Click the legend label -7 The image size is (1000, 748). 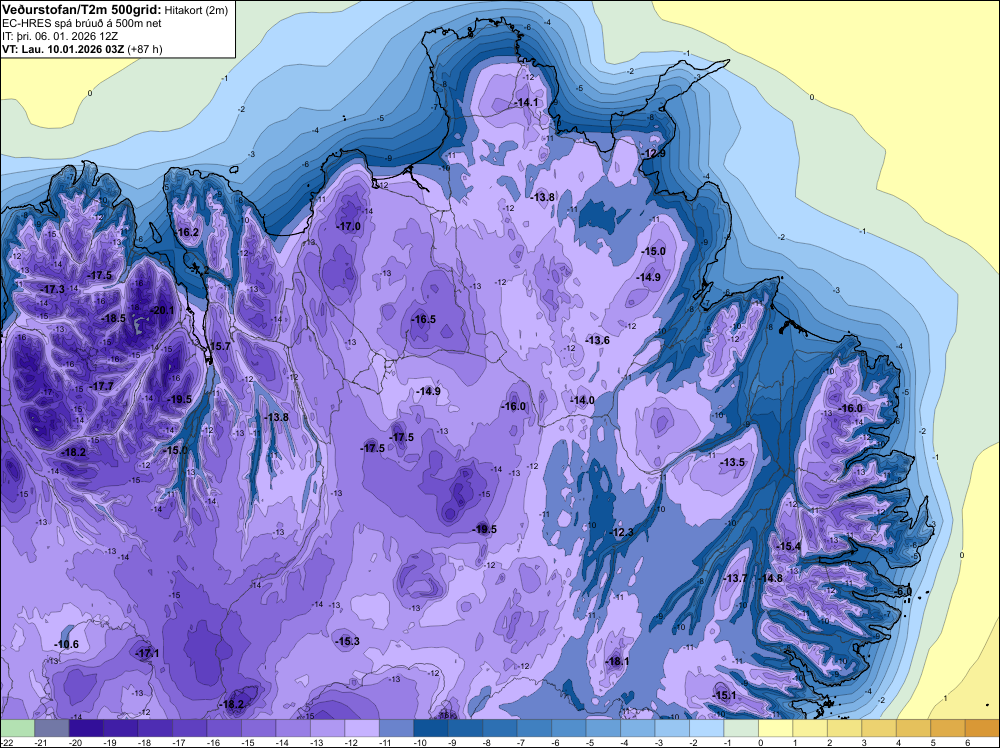click(x=523, y=743)
